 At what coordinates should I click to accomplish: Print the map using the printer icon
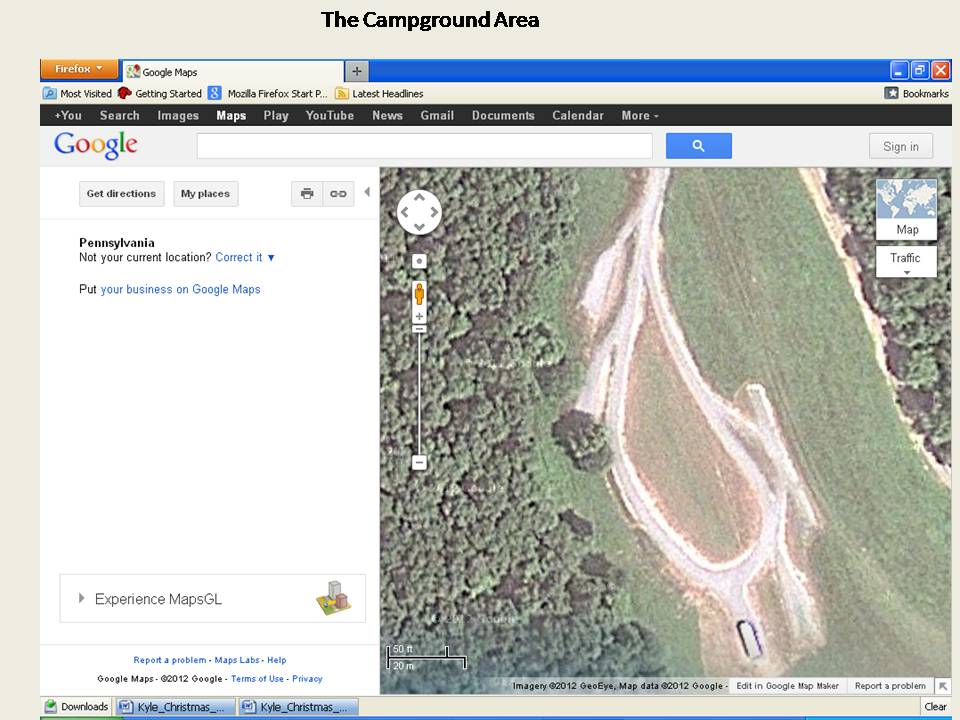click(x=307, y=193)
